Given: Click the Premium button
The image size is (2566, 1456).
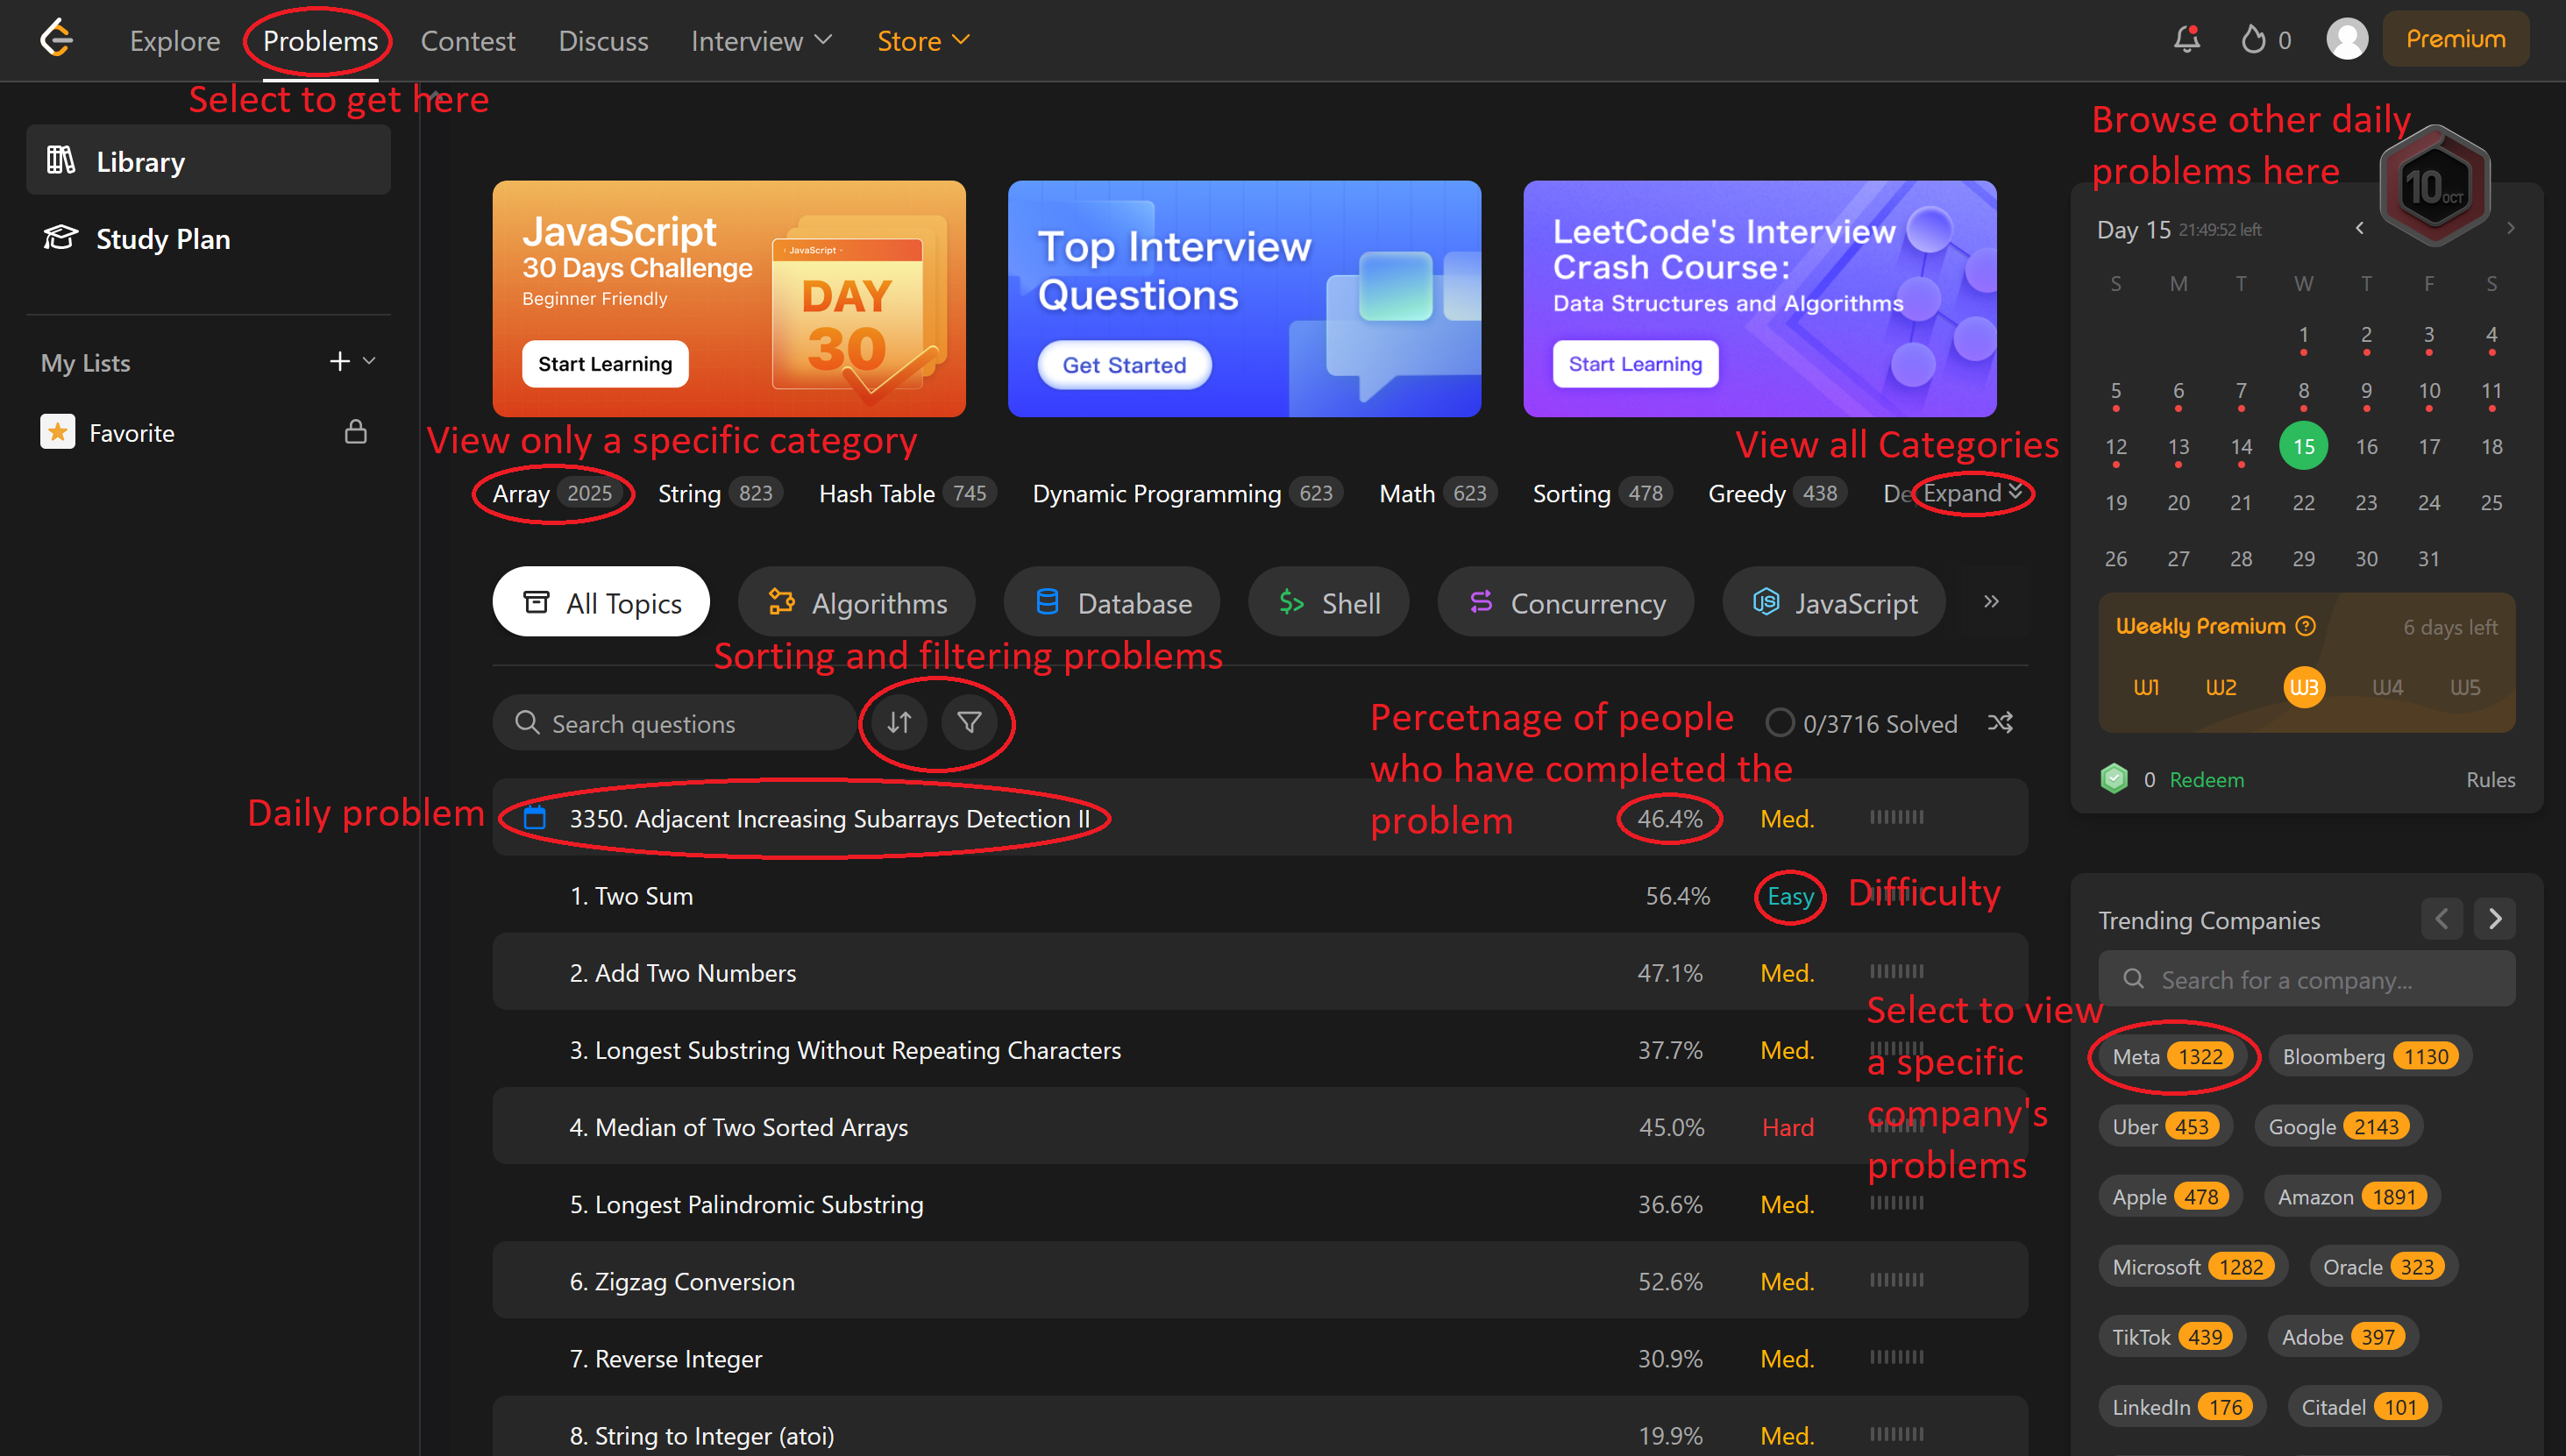Looking at the screenshot, I should [x=2455, y=39].
